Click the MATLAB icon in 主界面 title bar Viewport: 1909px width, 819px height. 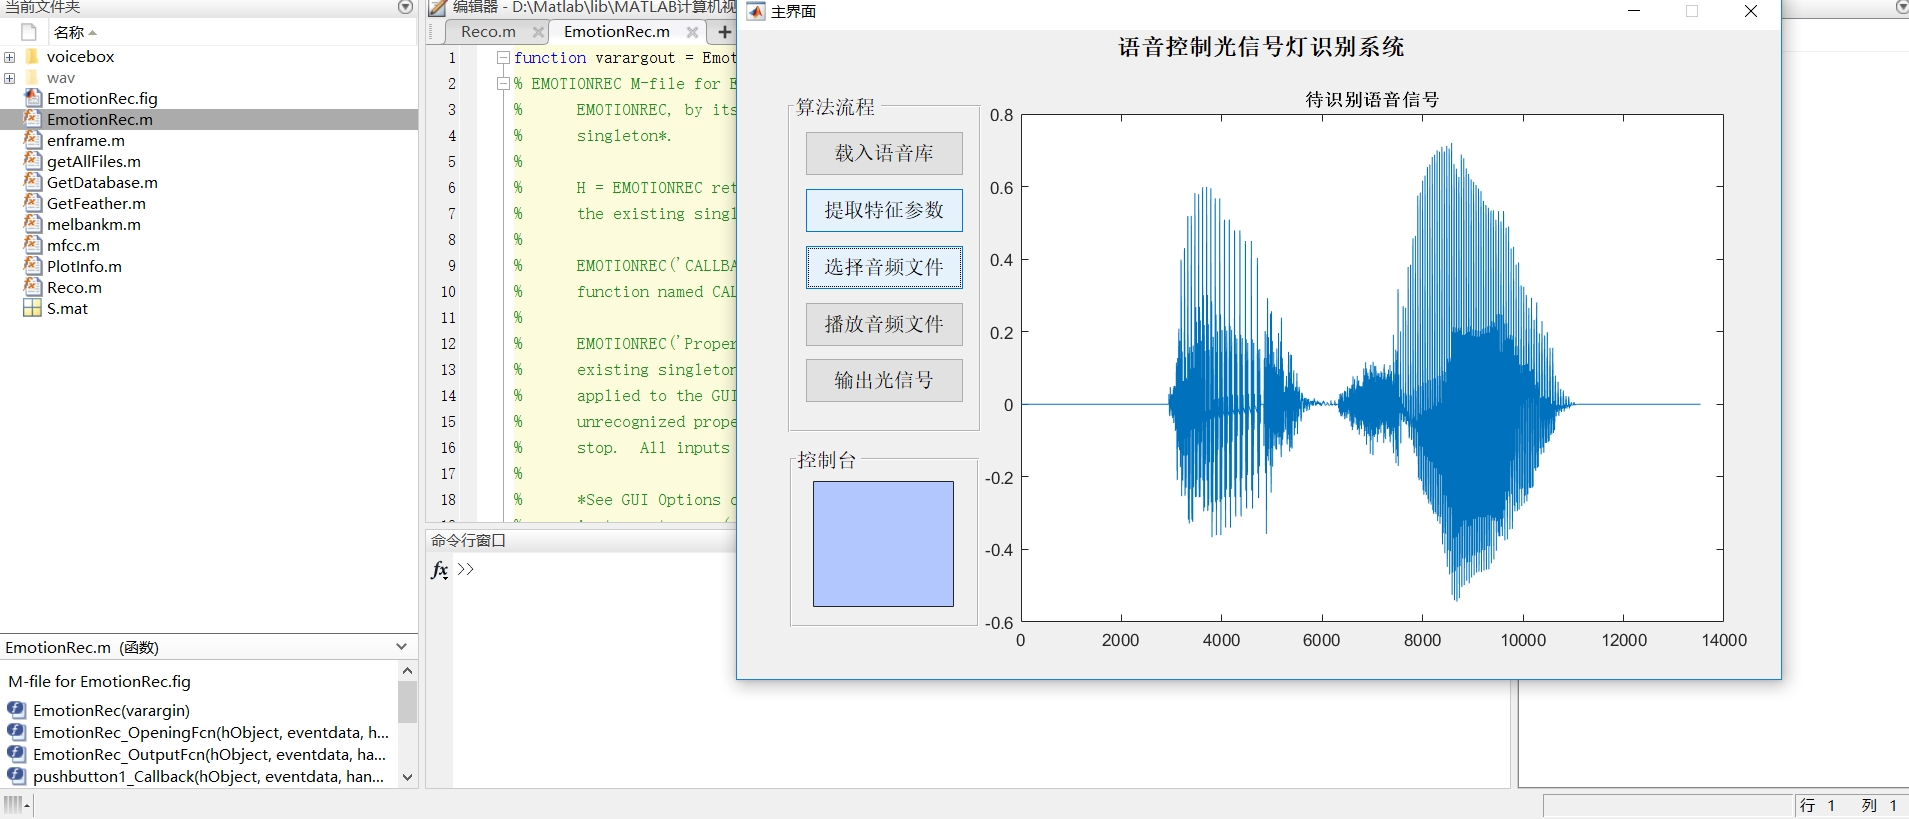756,11
